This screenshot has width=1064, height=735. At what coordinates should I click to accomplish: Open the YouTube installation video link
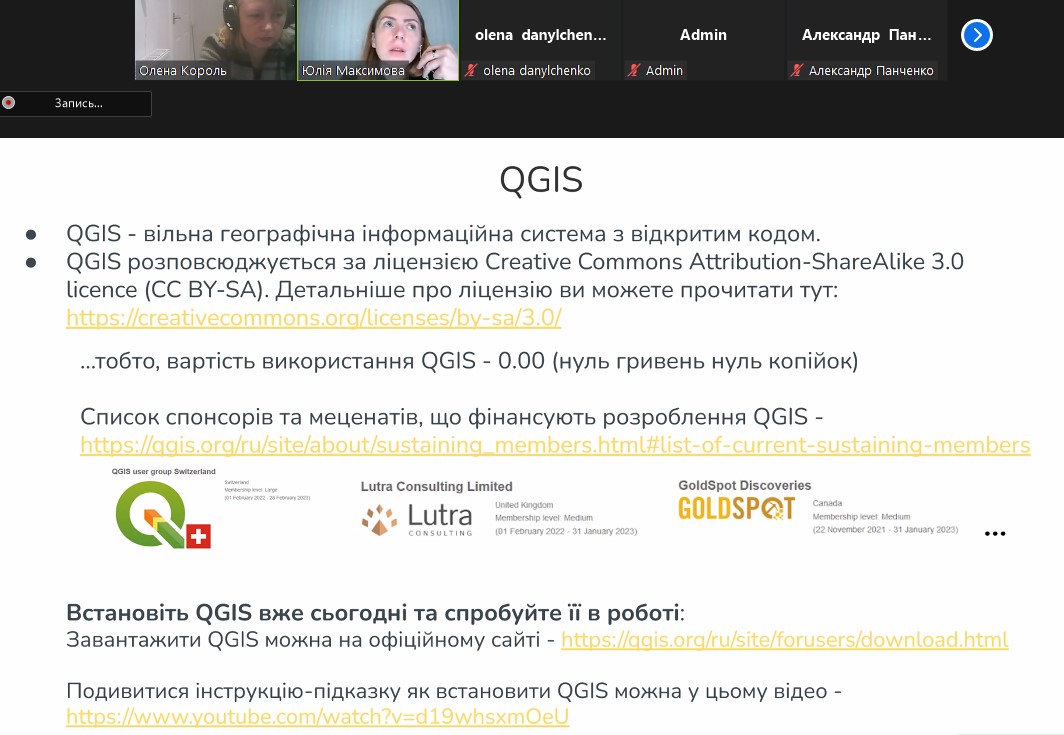pos(317,717)
